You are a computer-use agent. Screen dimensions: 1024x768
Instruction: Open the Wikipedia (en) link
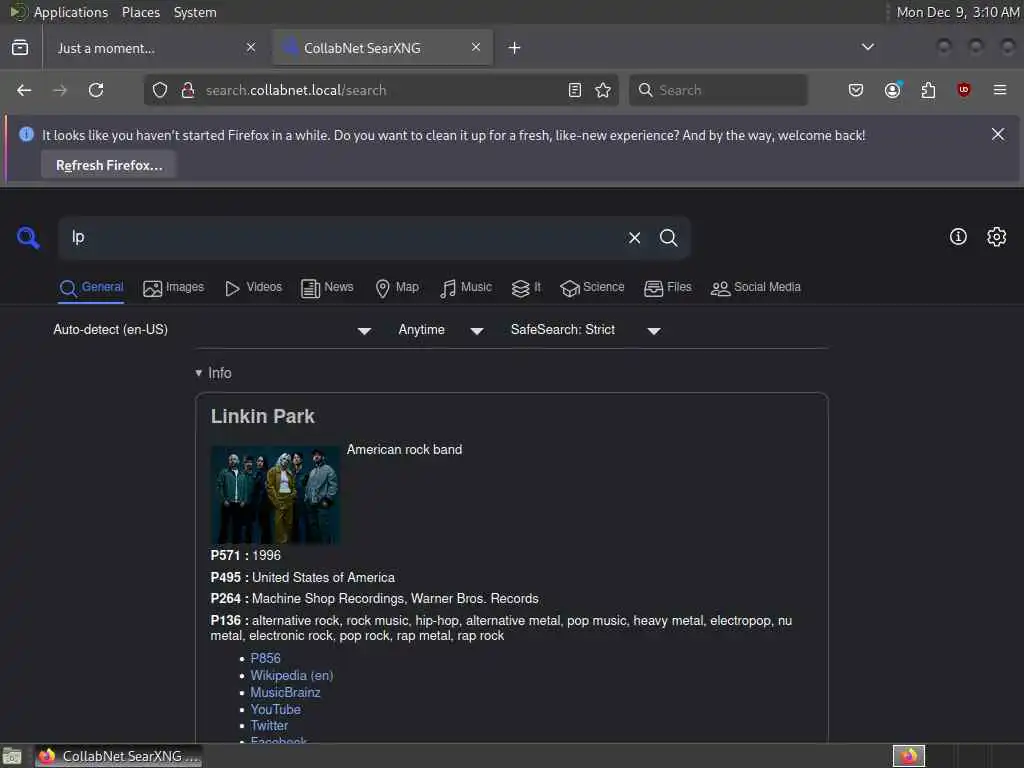(292, 675)
